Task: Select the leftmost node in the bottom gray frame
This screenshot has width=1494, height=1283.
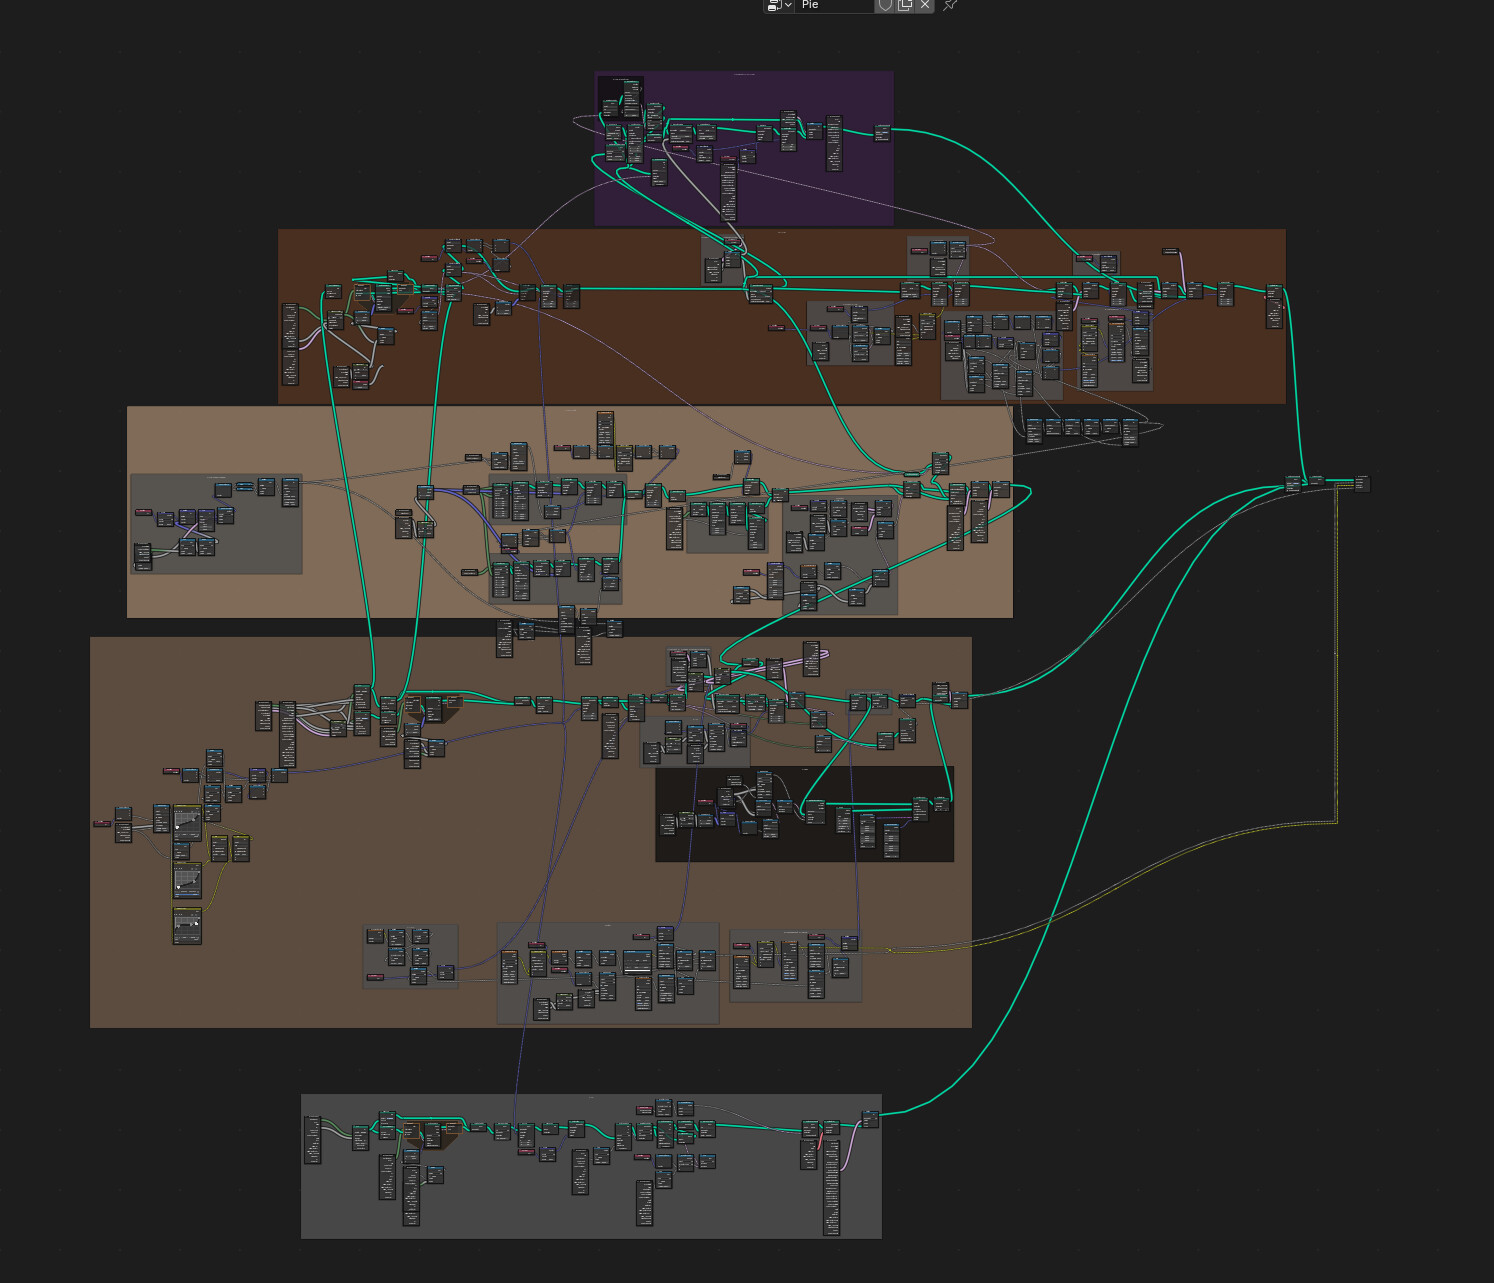Action: click(313, 1140)
